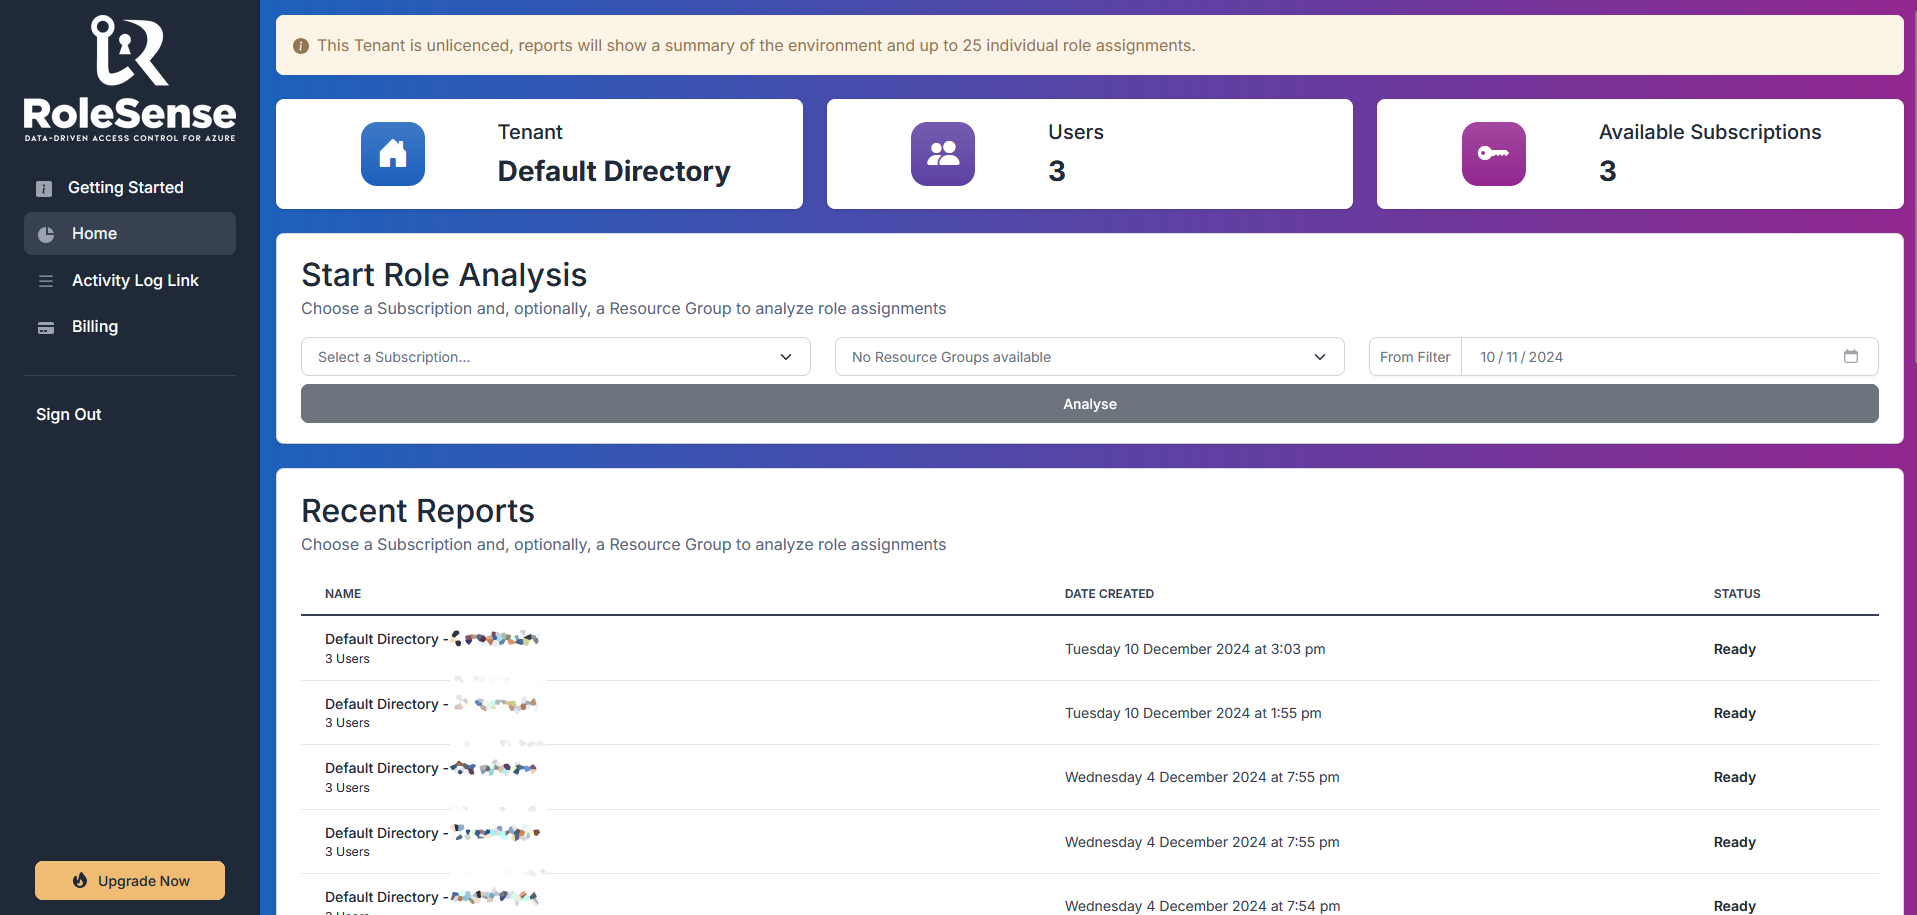
Task: Click the flame icon on Upgrade Now
Action: click(x=80, y=881)
